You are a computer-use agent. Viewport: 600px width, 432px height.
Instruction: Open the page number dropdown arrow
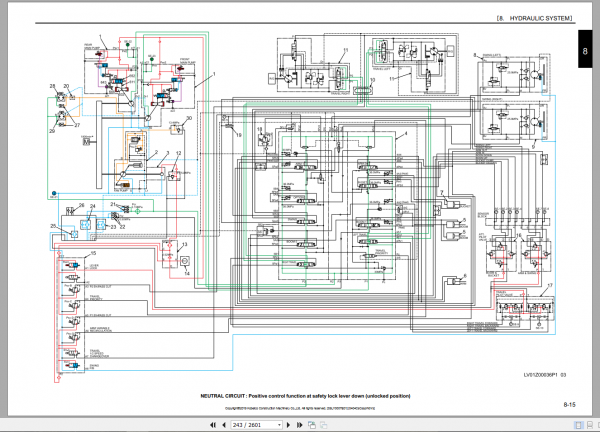279,425
